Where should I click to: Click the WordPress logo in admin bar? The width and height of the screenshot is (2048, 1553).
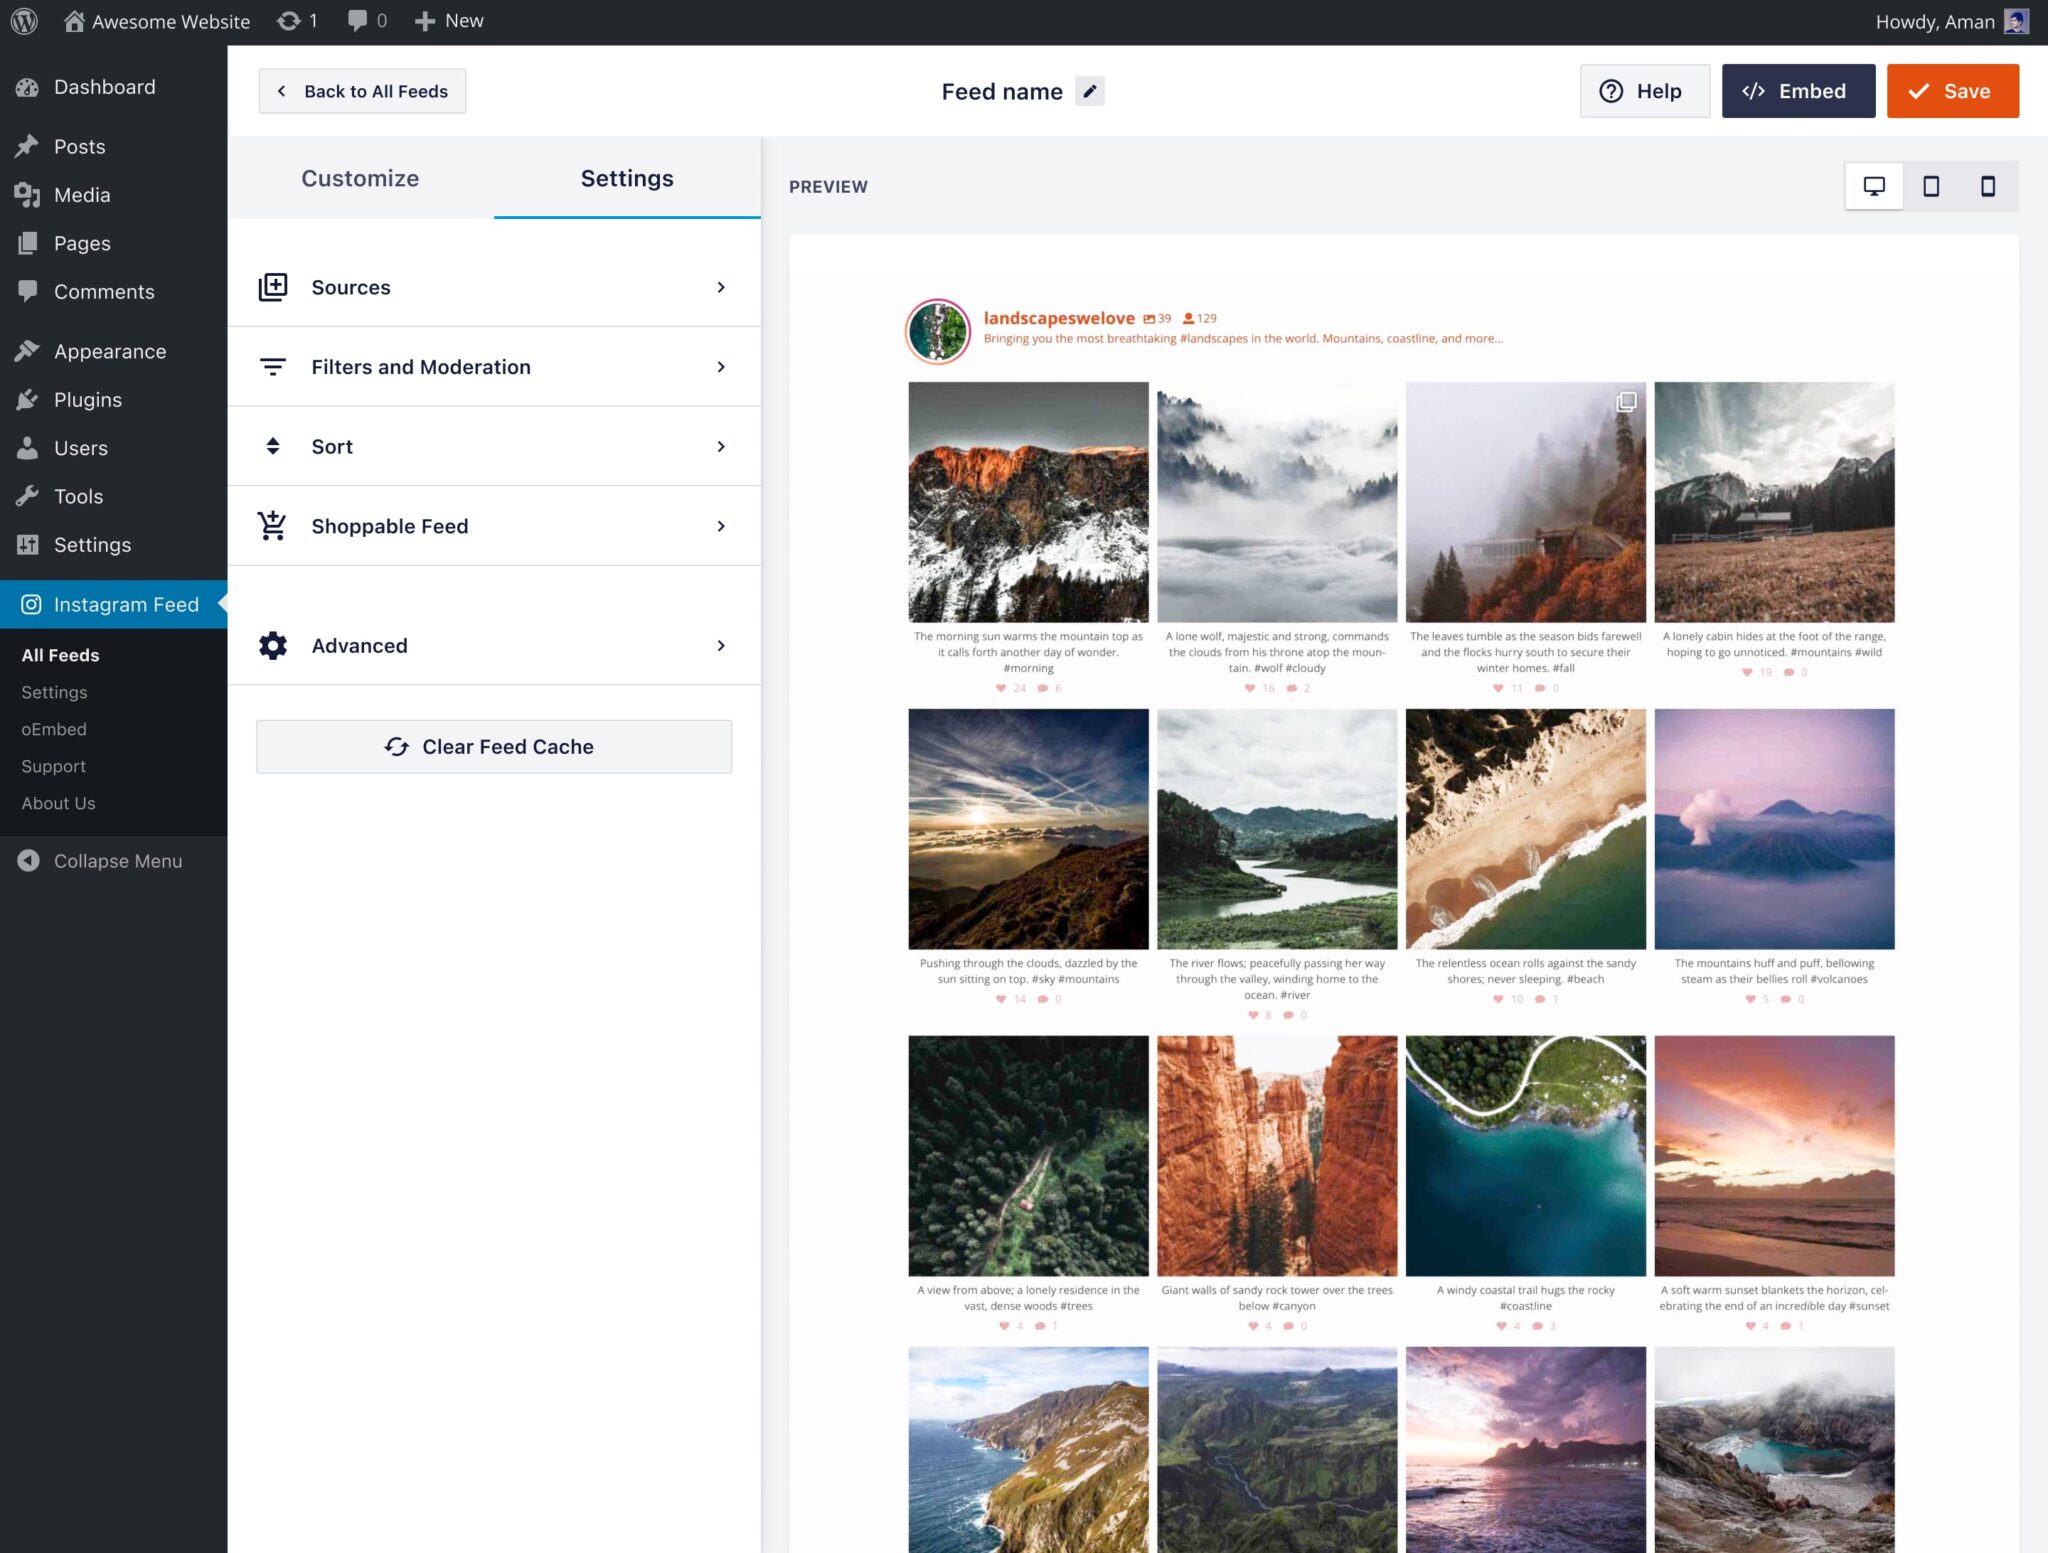click(x=24, y=21)
